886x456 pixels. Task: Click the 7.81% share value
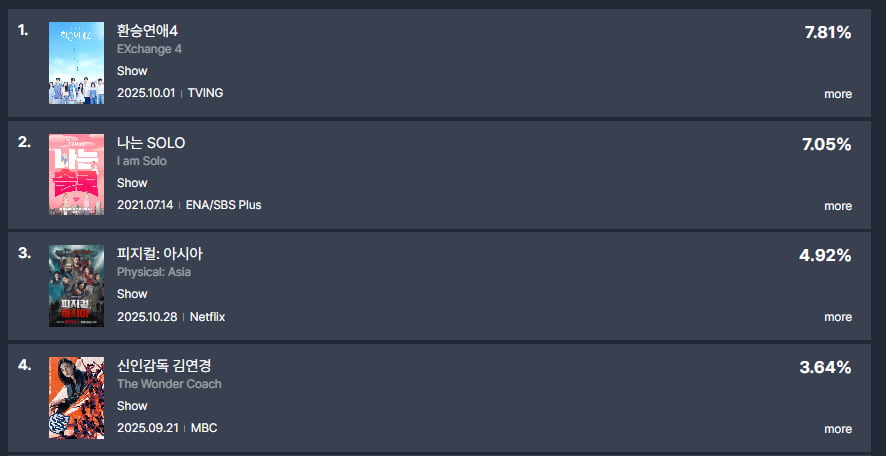coord(828,33)
